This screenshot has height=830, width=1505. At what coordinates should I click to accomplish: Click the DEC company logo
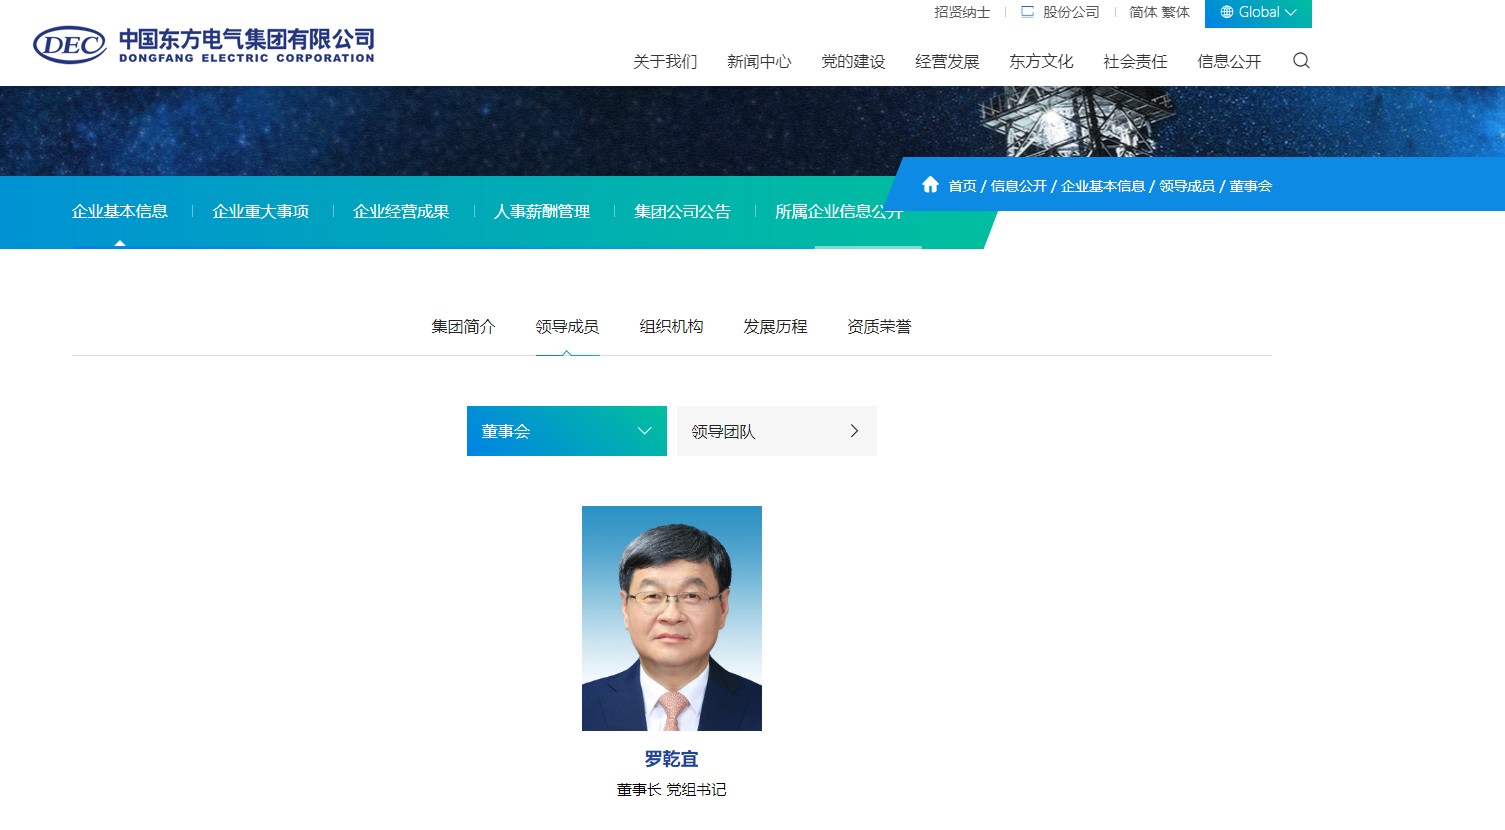[x=203, y=42]
